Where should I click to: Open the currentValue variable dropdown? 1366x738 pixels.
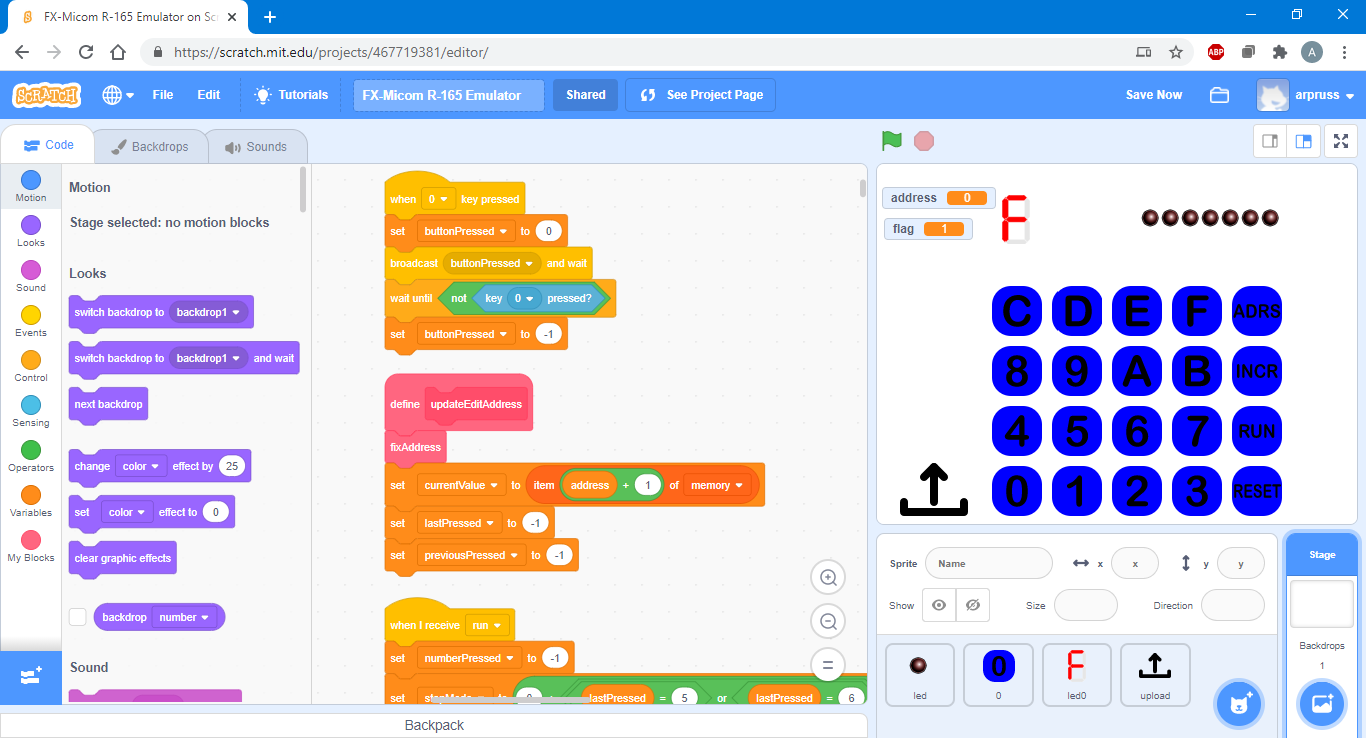point(462,485)
